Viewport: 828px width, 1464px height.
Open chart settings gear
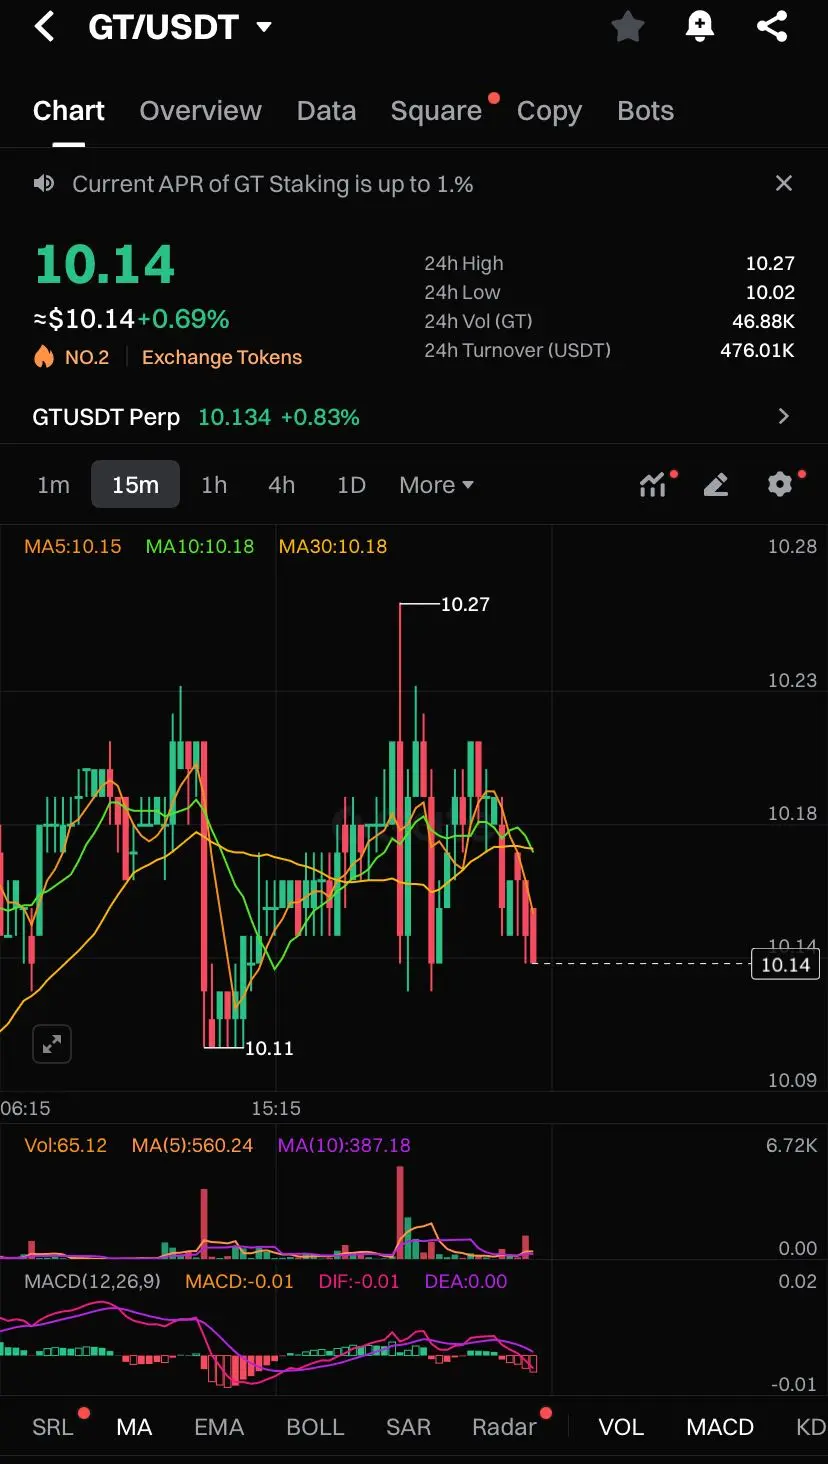coord(780,484)
